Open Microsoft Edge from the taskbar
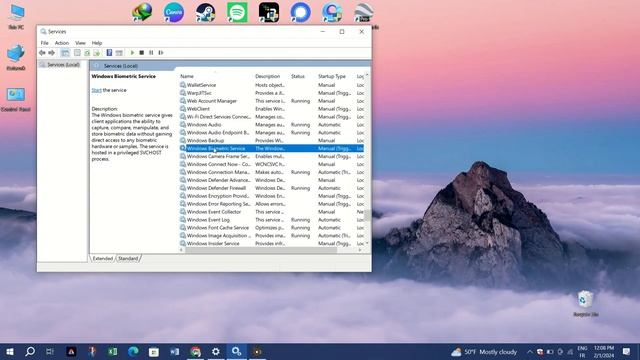Viewport: 640px width, 360px height. (133, 351)
